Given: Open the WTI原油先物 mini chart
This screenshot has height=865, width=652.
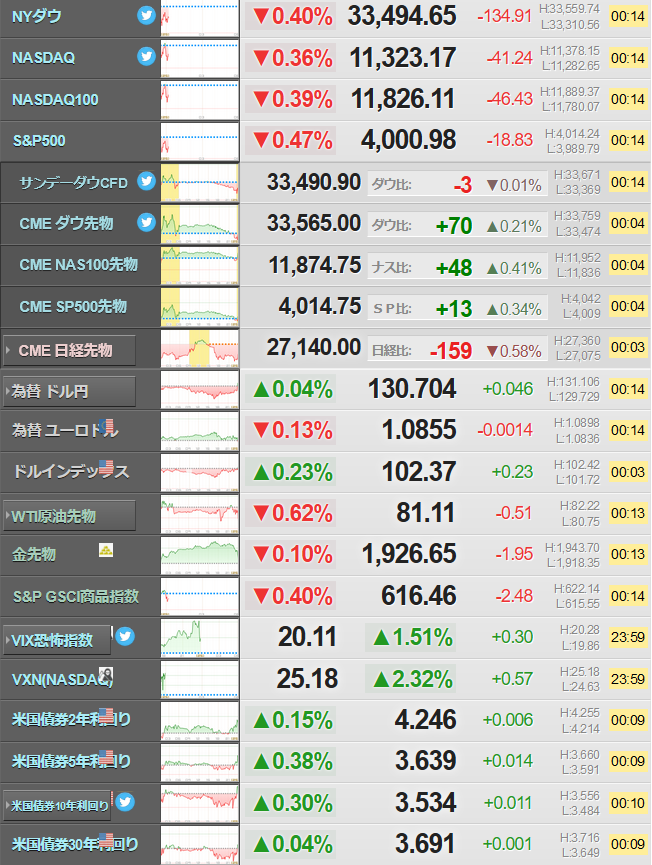Looking at the screenshot, I should [x=200, y=514].
